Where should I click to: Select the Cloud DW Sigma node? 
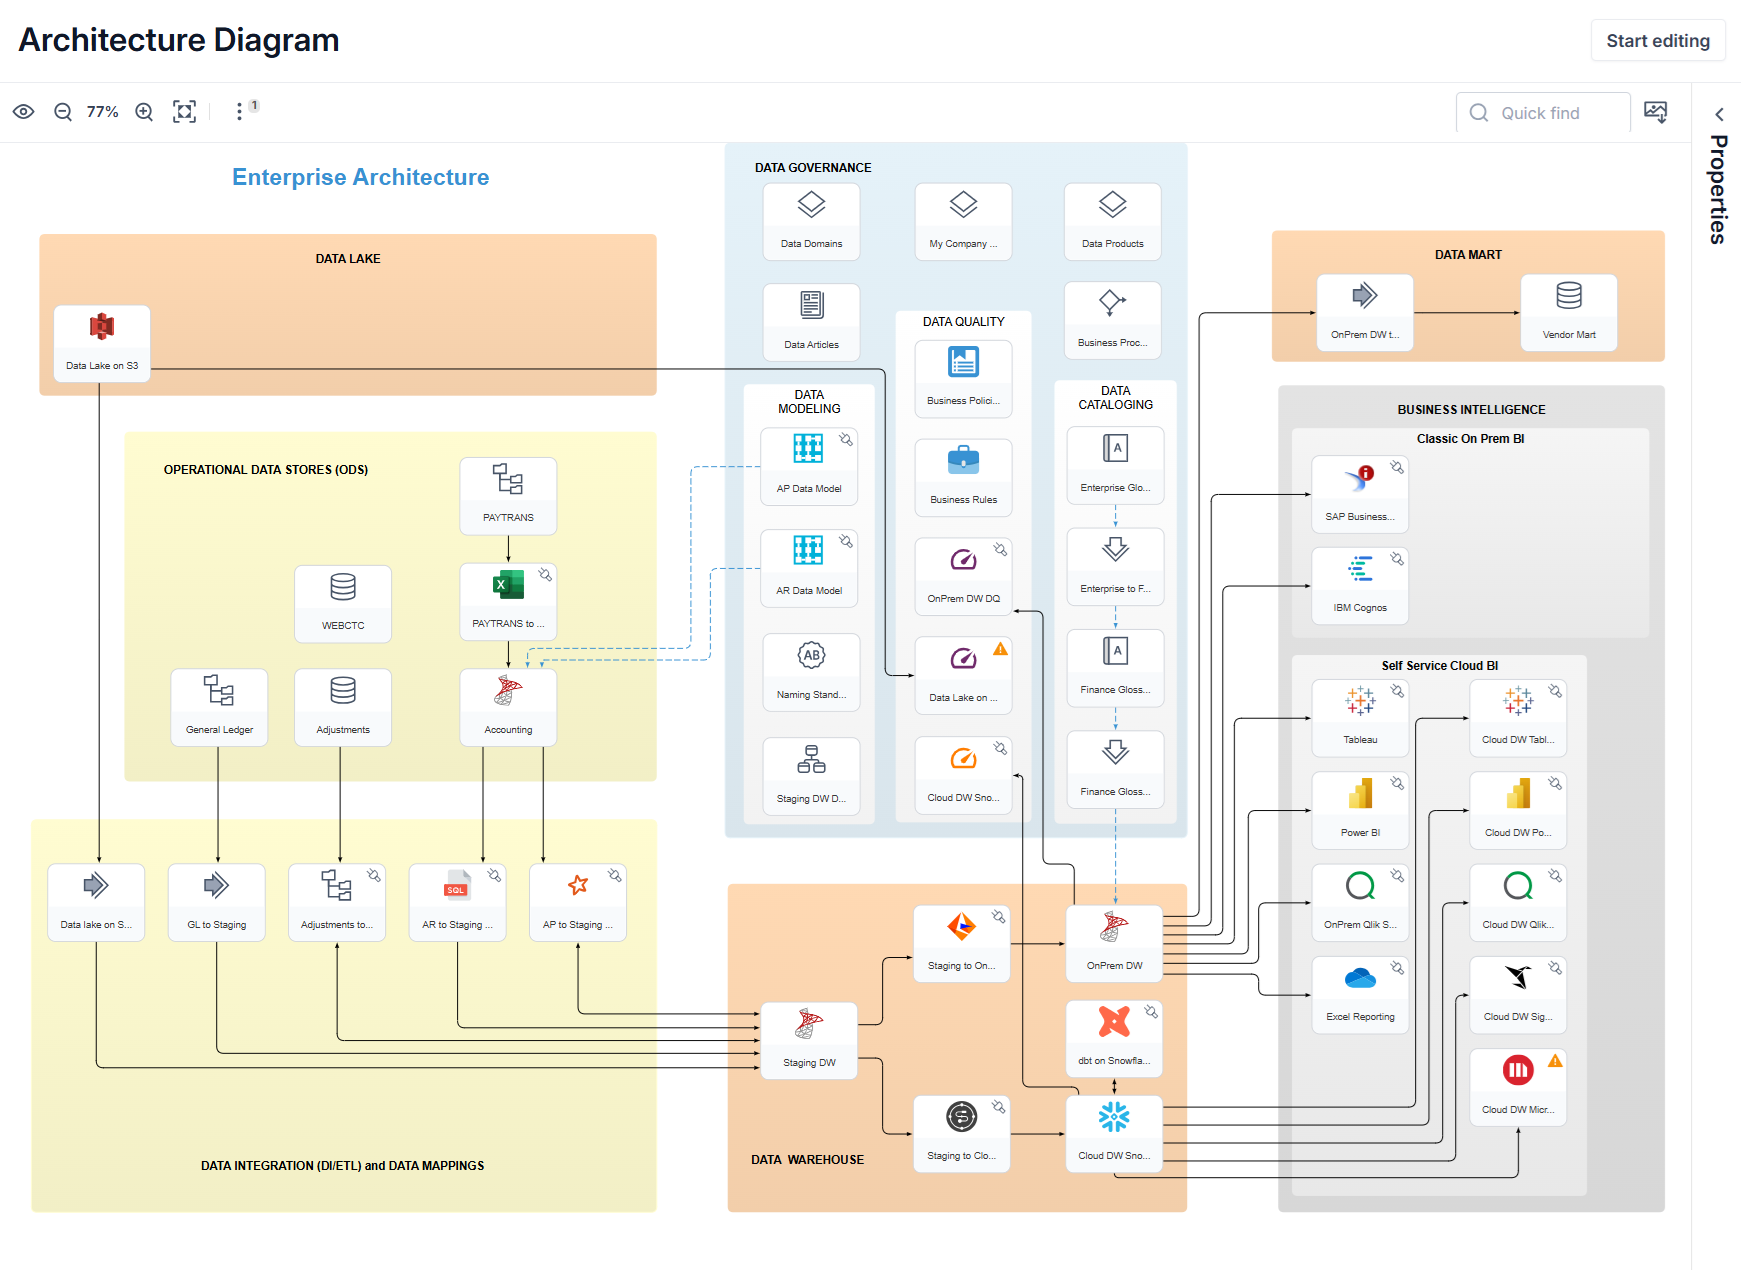click(x=1518, y=994)
